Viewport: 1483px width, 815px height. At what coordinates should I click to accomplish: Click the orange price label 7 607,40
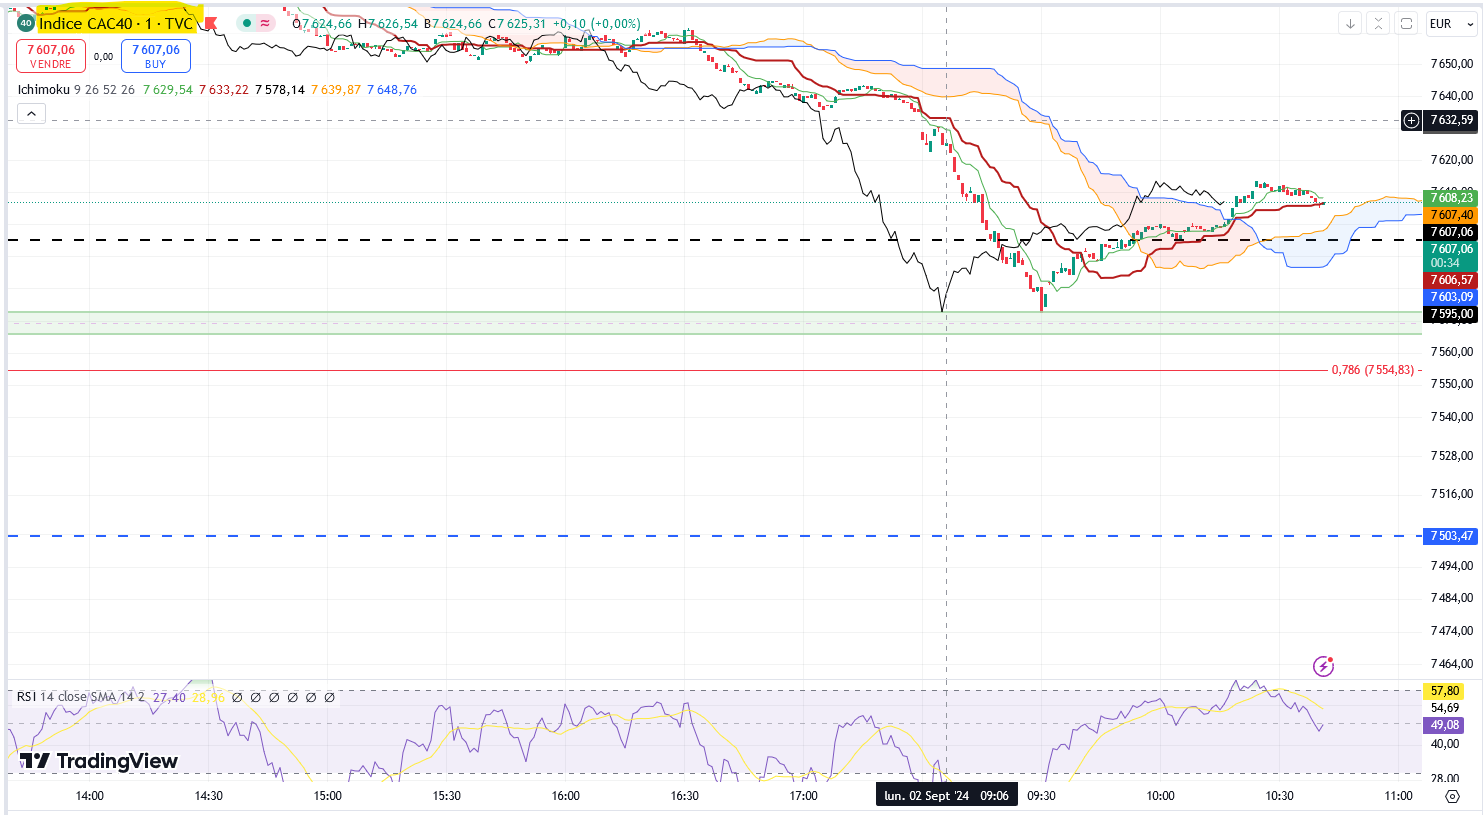tap(1451, 215)
